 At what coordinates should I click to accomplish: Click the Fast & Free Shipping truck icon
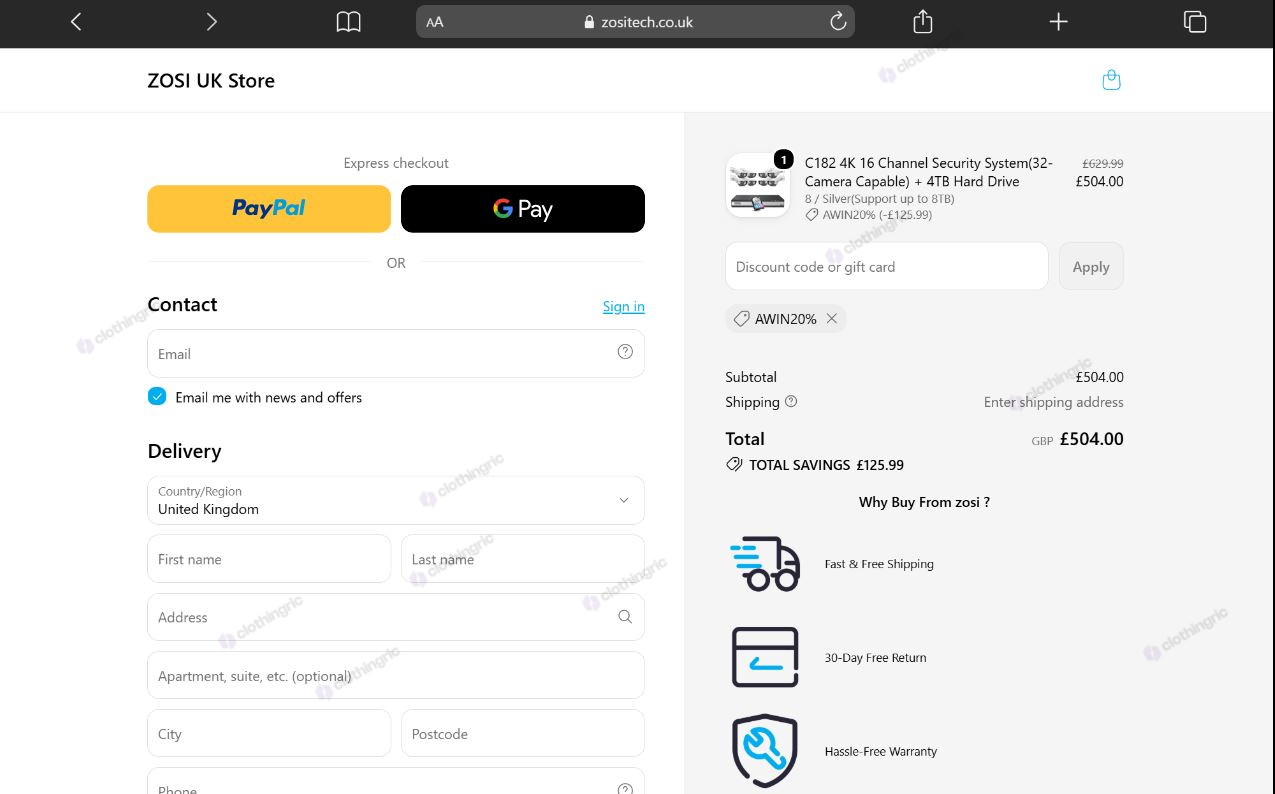click(x=765, y=564)
